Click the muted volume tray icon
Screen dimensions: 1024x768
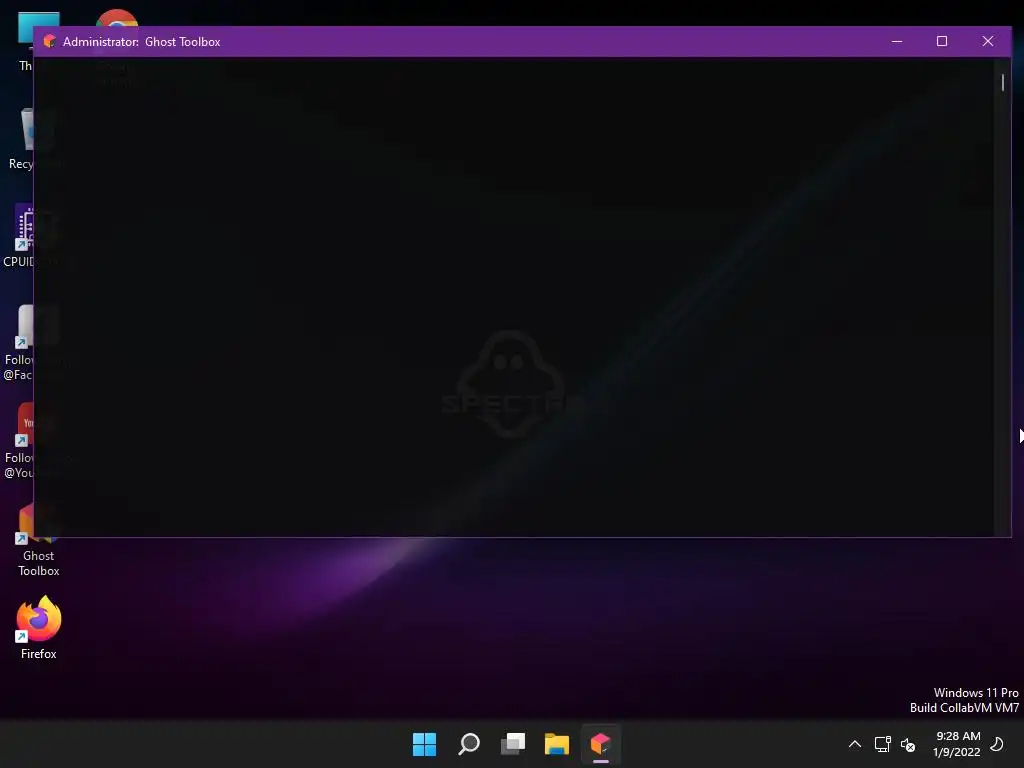[x=908, y=744]
